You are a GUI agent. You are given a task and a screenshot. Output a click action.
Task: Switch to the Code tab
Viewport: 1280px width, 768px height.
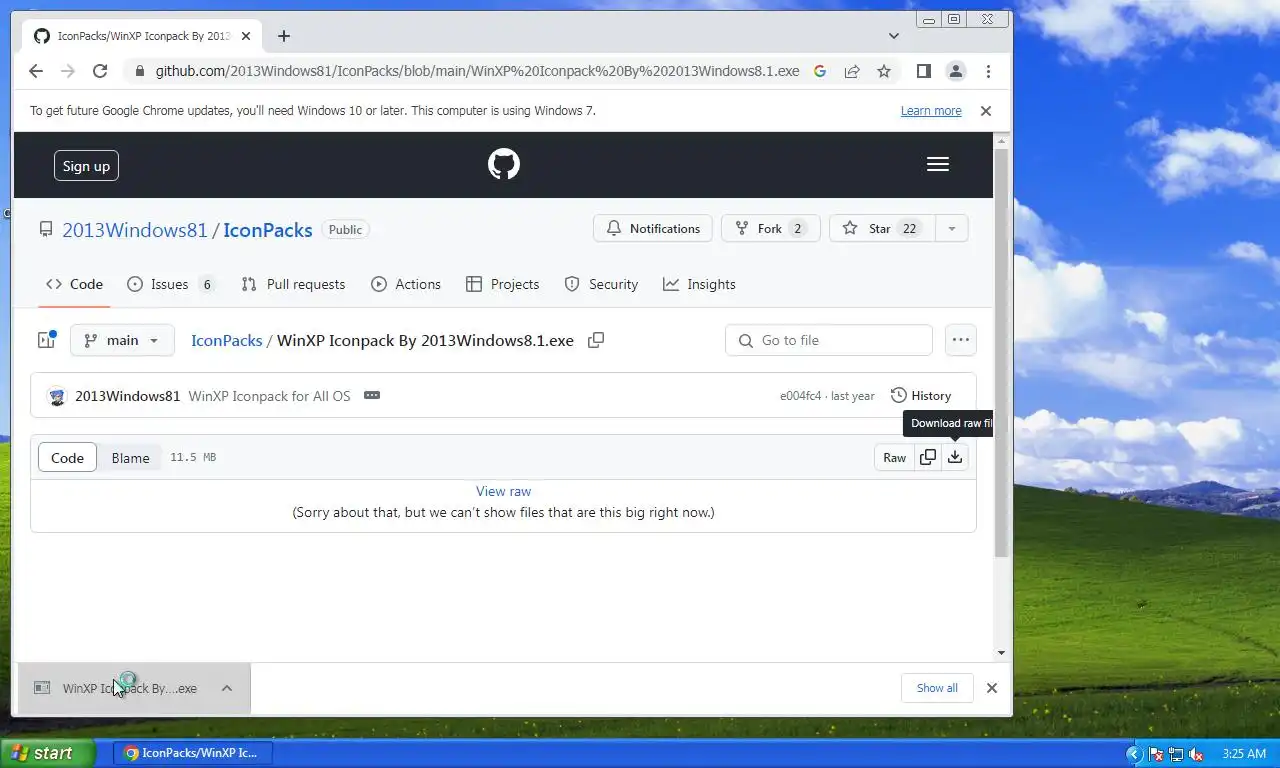[x=75, y=284]
